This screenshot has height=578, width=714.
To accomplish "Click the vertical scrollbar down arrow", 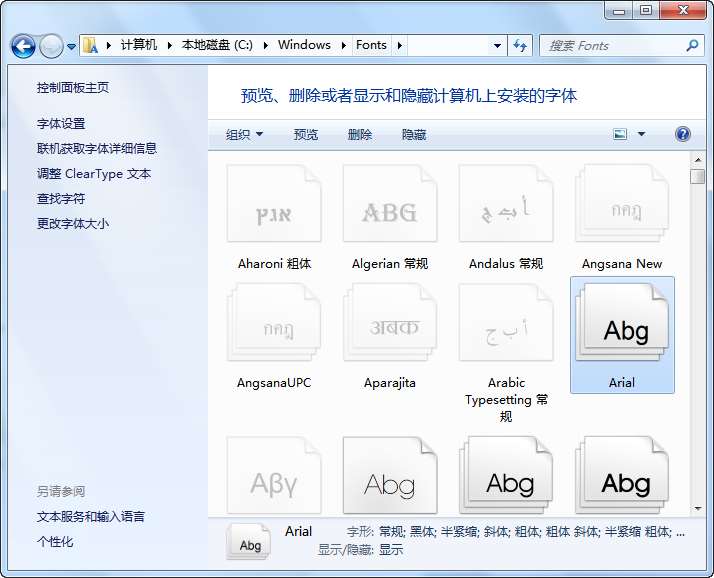I will pyautogui.click(x=697, y=506).
